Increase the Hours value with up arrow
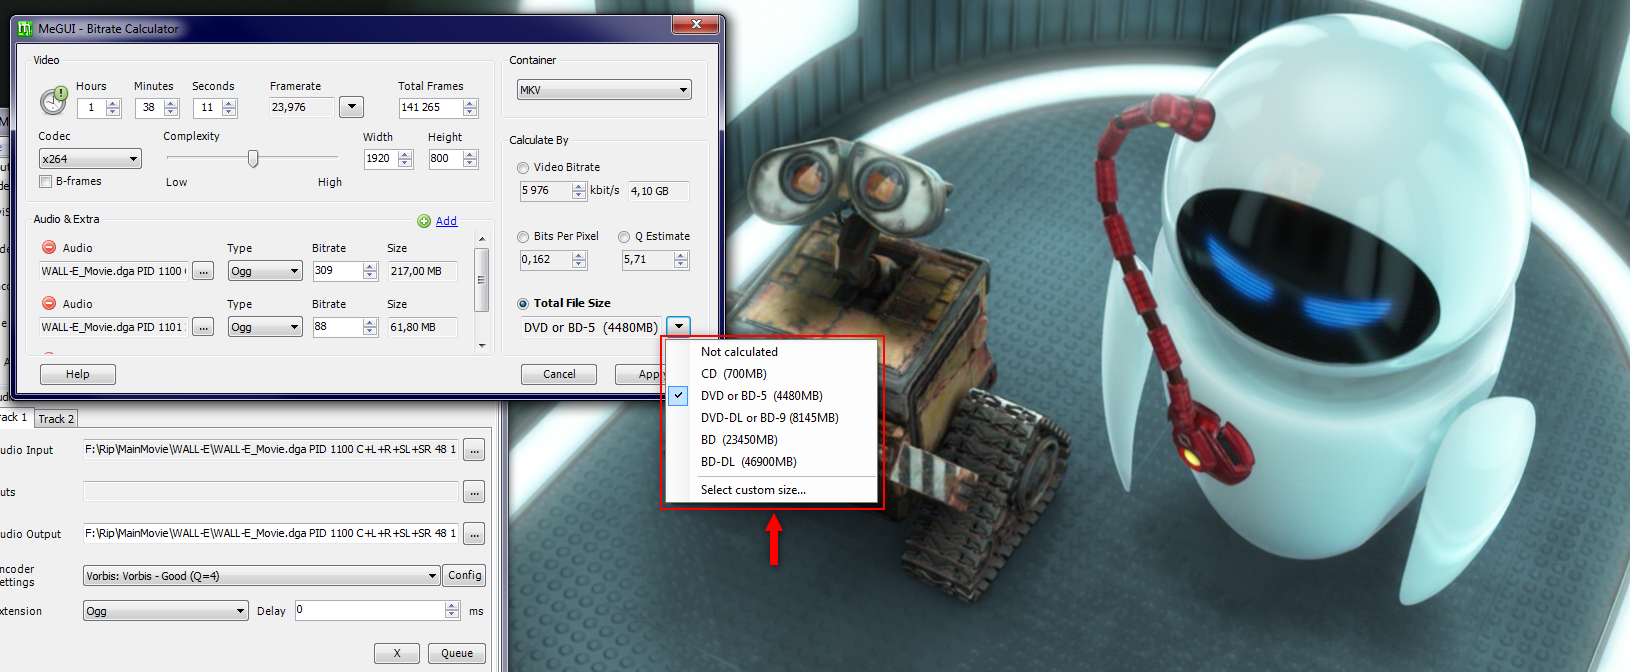This screenshot has height=672, width=1630. point(113,103)
